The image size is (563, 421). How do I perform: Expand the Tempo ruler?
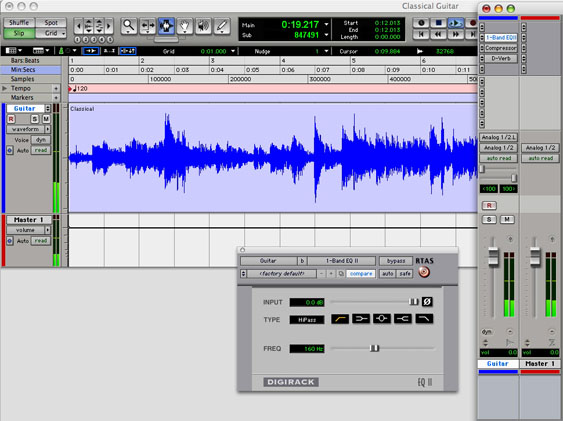tap(5, 88)
